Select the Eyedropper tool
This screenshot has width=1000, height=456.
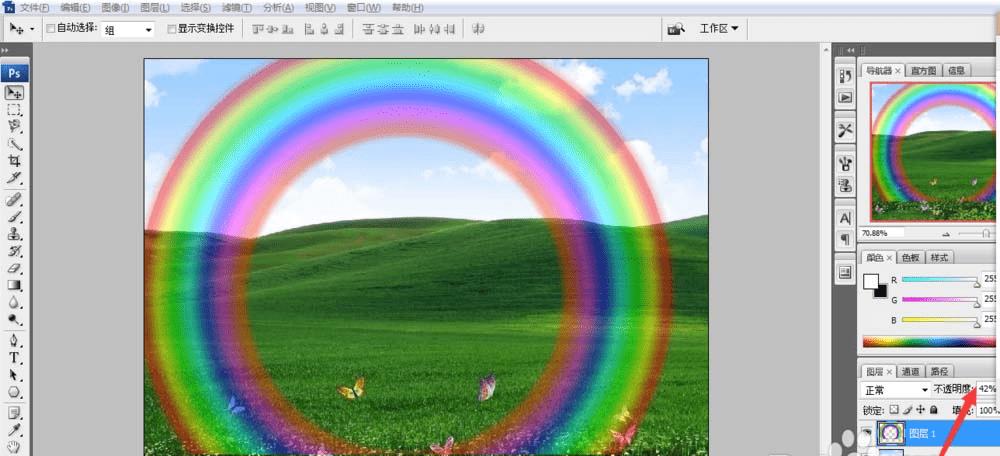[x=15, y=430]
